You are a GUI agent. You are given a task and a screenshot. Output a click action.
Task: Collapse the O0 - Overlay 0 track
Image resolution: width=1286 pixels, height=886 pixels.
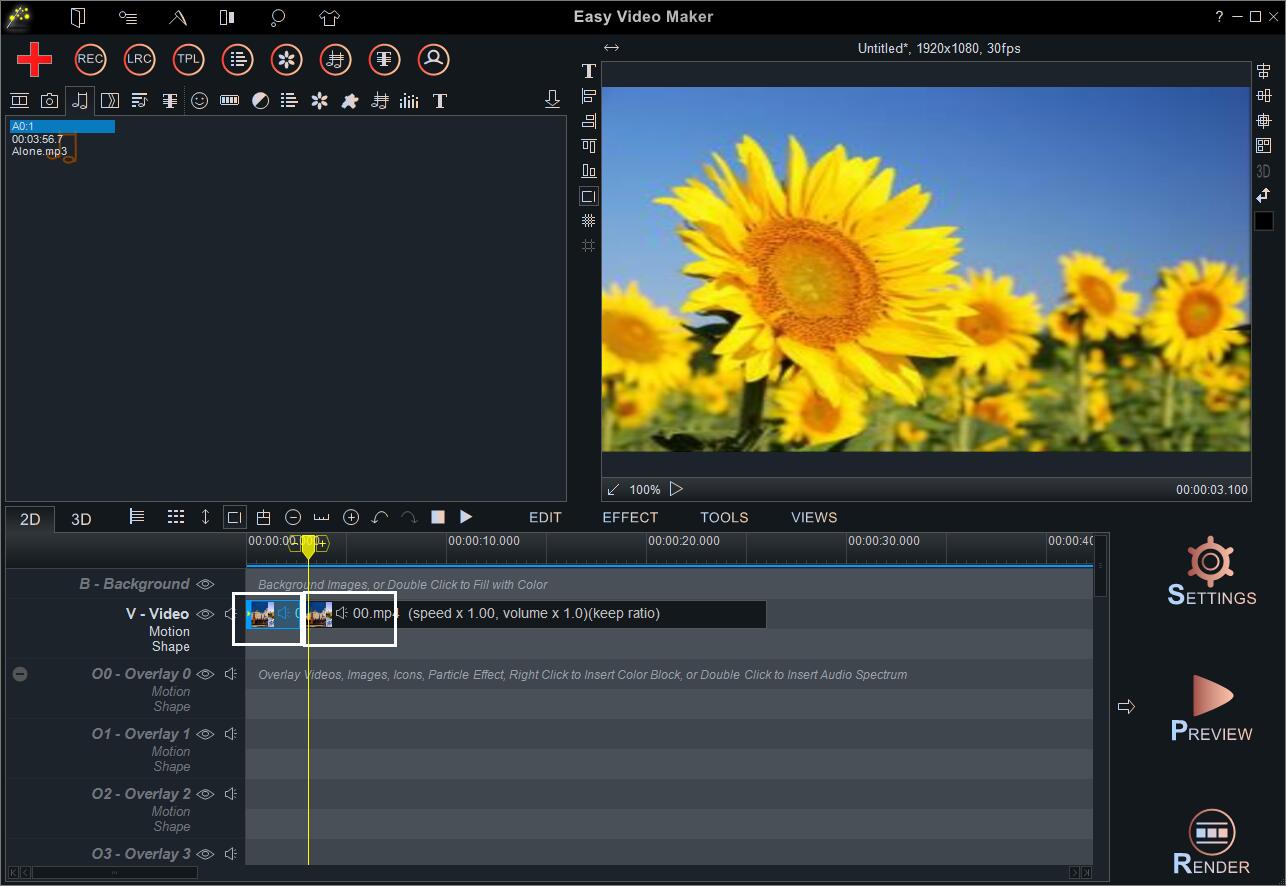(20, 673)
